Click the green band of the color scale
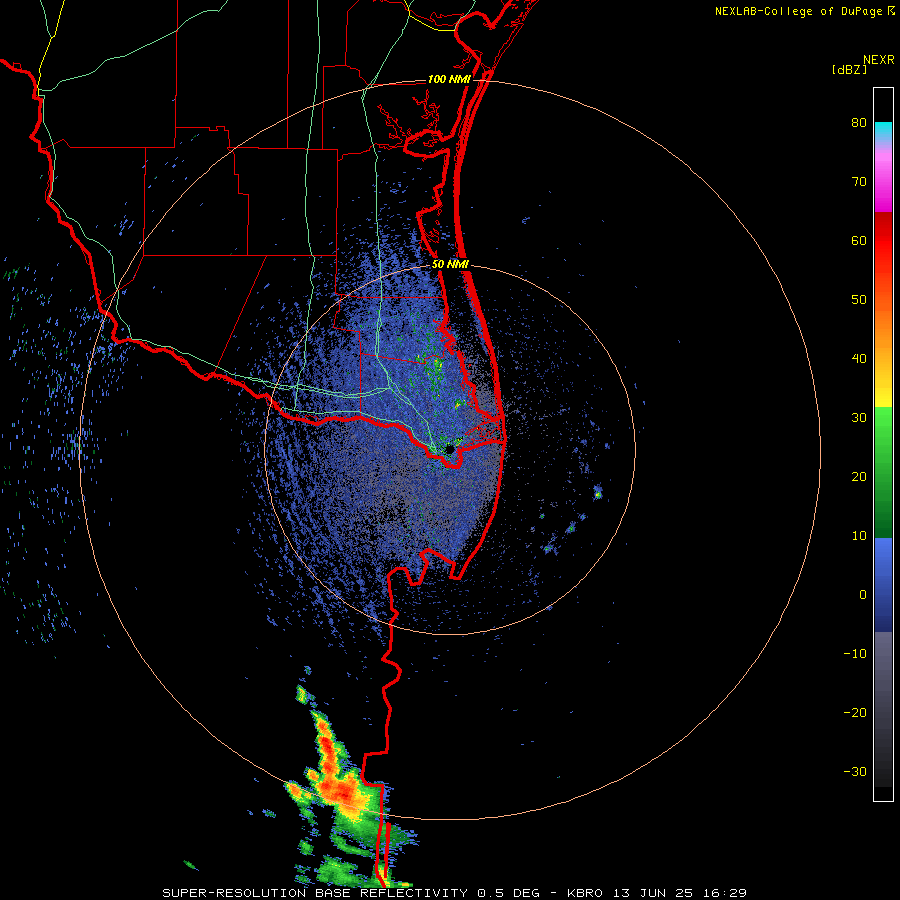900x900 pixels. (883, 473)
